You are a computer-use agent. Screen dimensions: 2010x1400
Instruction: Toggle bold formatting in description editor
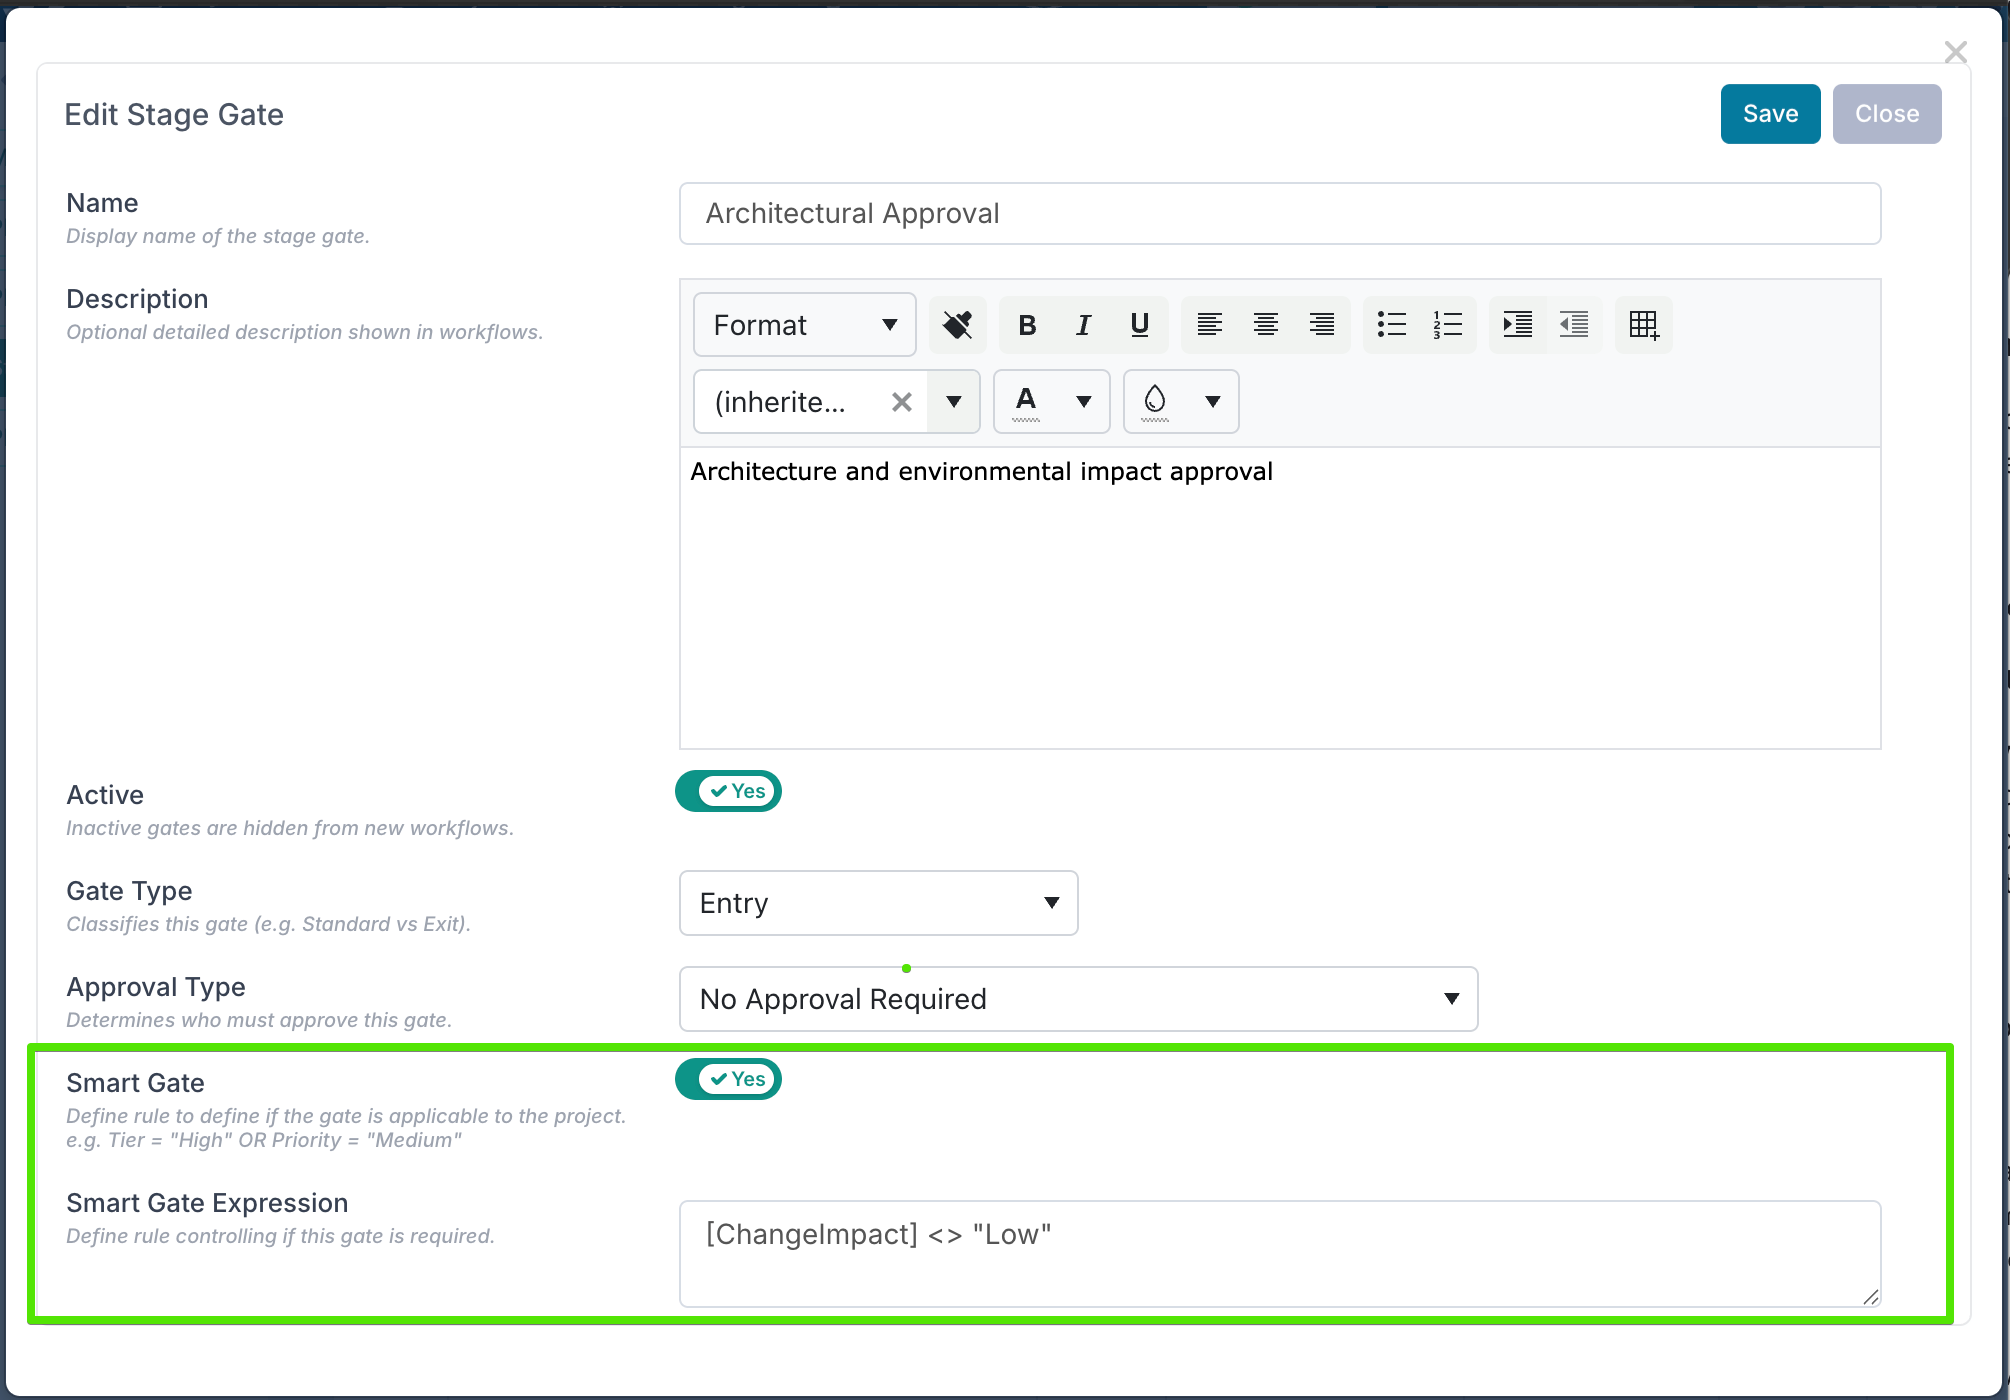pyautogui.click(x=1027, y=325)
